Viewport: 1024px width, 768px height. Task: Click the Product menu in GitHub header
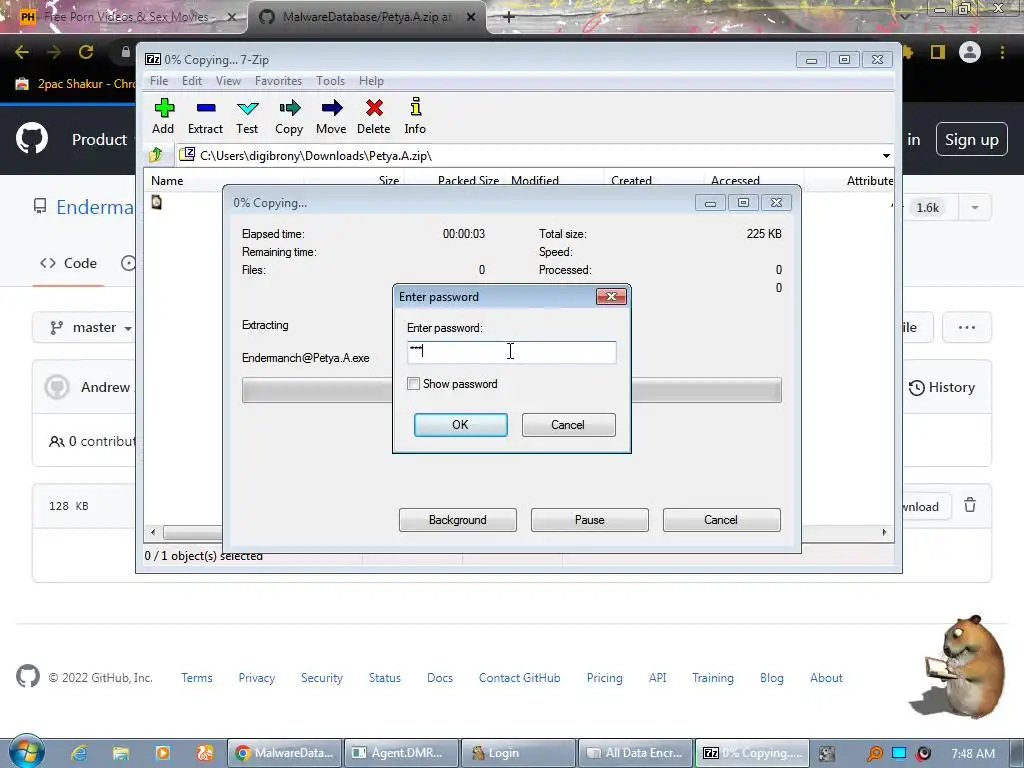pos(99,139)
